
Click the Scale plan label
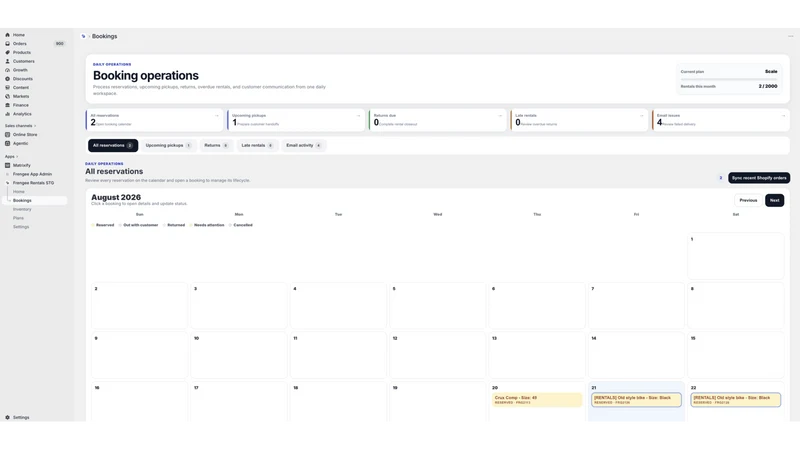(771, 71)
